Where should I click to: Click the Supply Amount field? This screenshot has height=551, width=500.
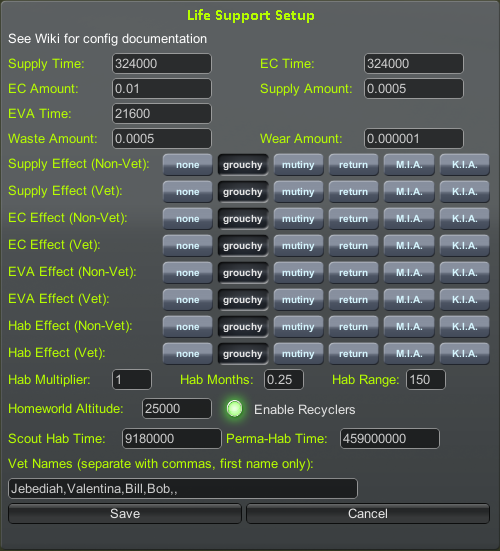[x=414, y=89]
